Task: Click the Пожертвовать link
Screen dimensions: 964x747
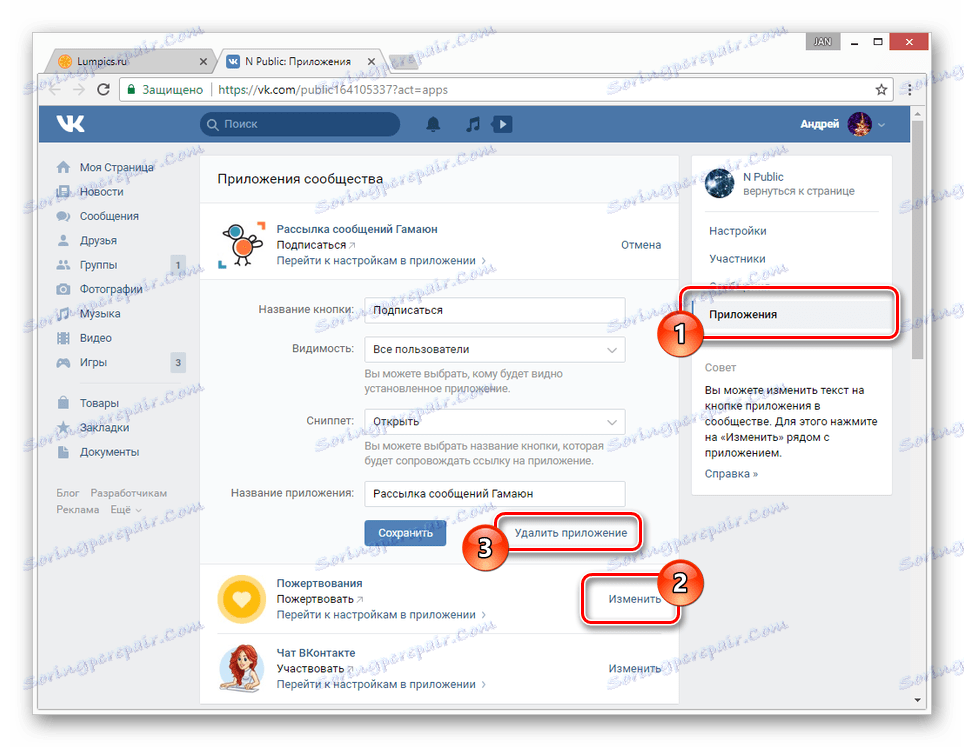Action: [319, 599]
